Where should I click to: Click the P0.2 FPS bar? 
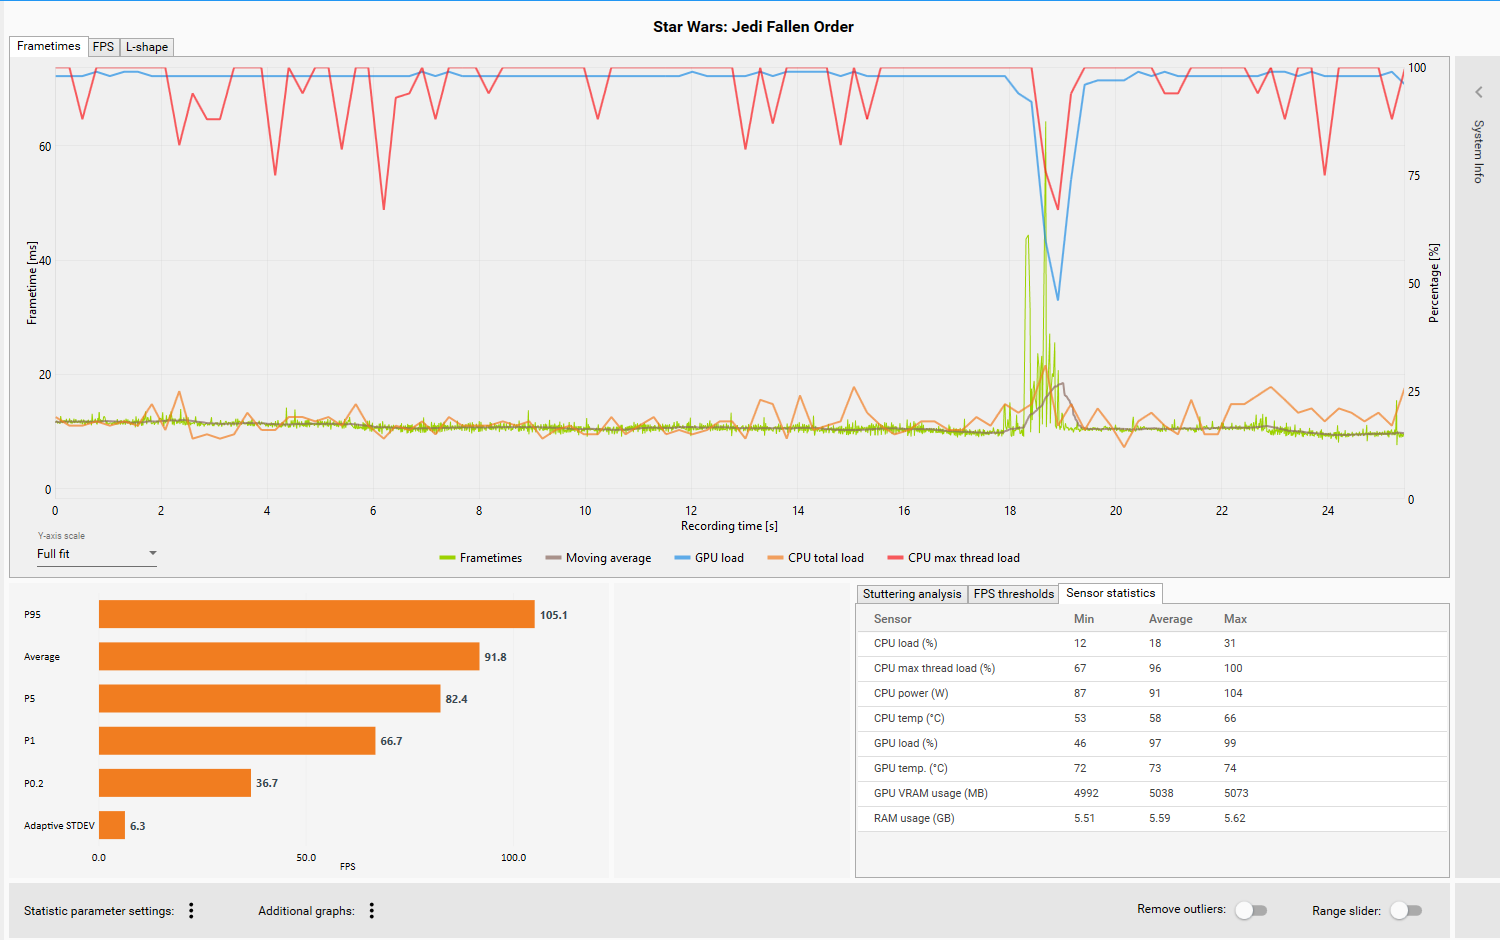pos(175,783)
